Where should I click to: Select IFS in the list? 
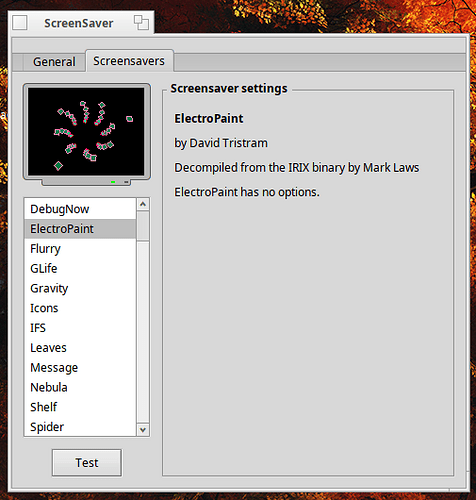click(x=80, y=328)
